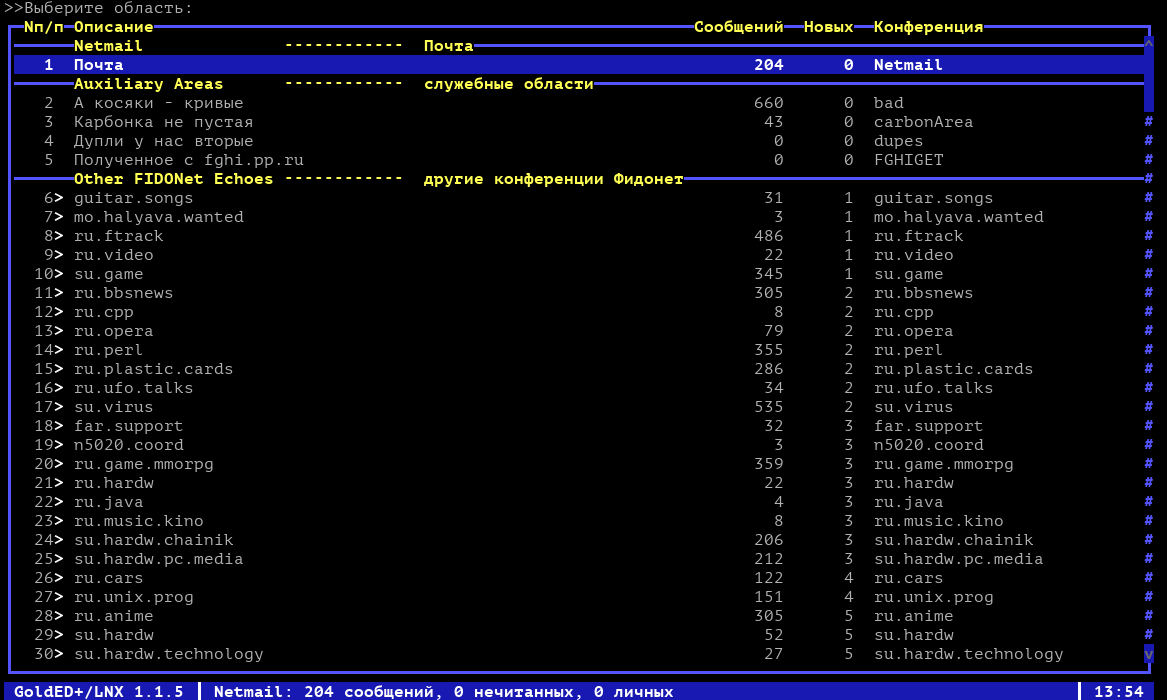Click the scrollbar up arrow

coord(1148,46)
